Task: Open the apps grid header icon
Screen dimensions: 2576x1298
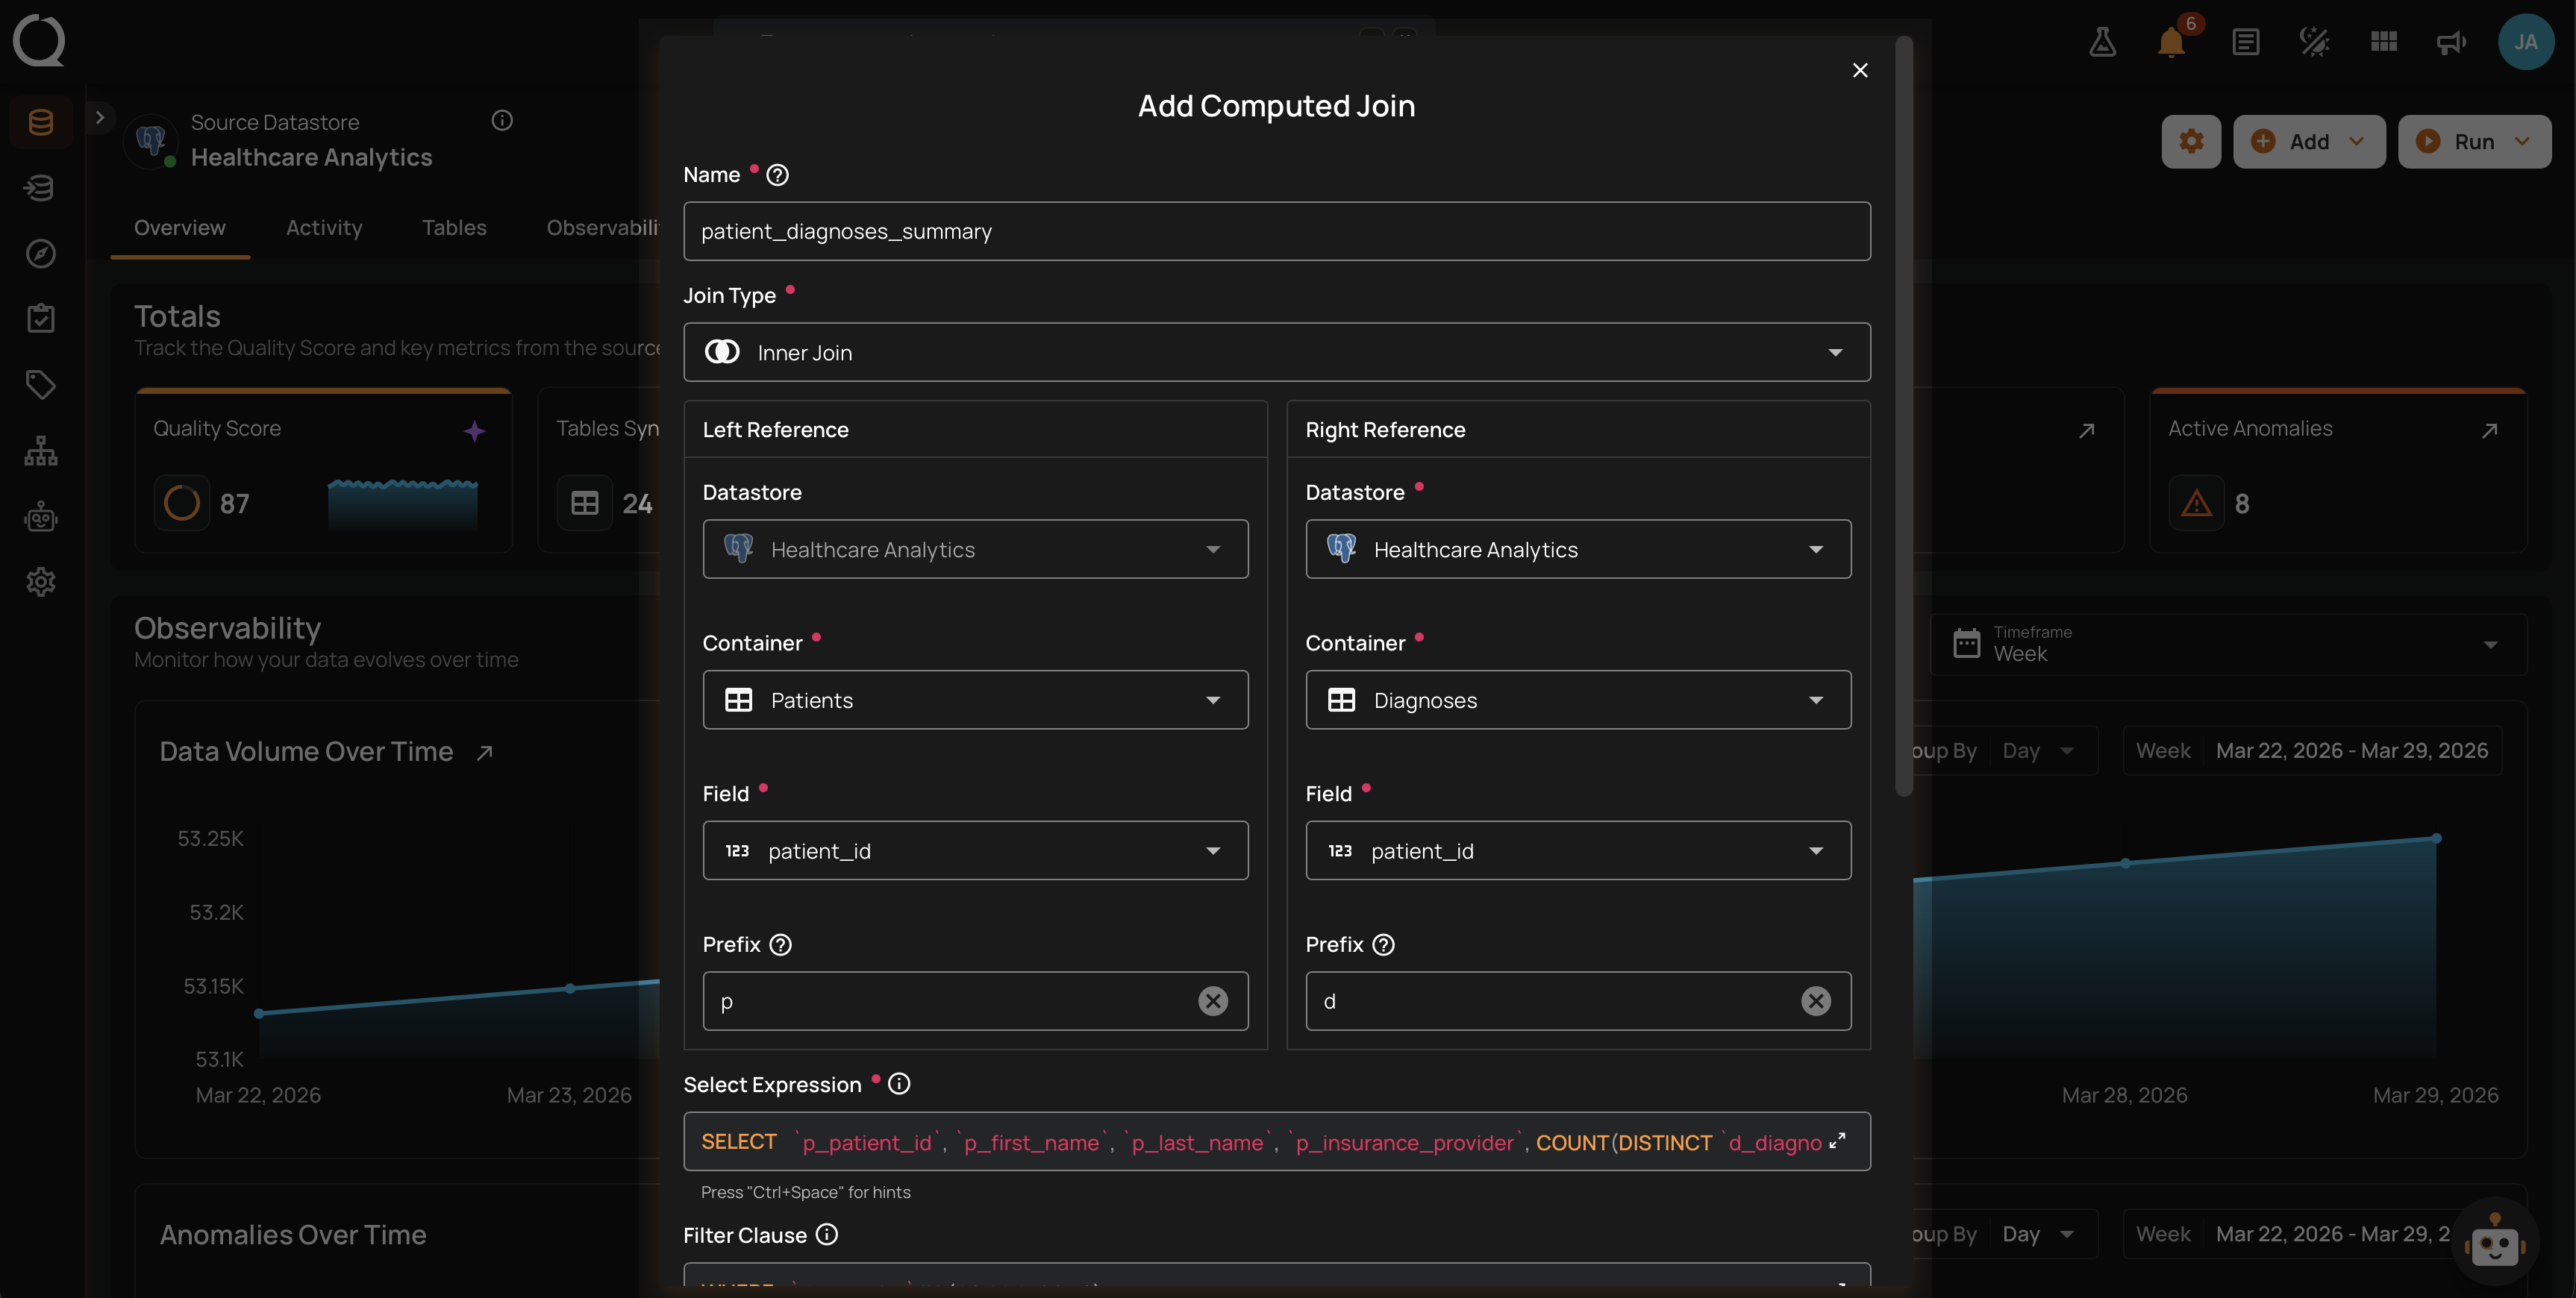Action: click(x=2383, y=42)
